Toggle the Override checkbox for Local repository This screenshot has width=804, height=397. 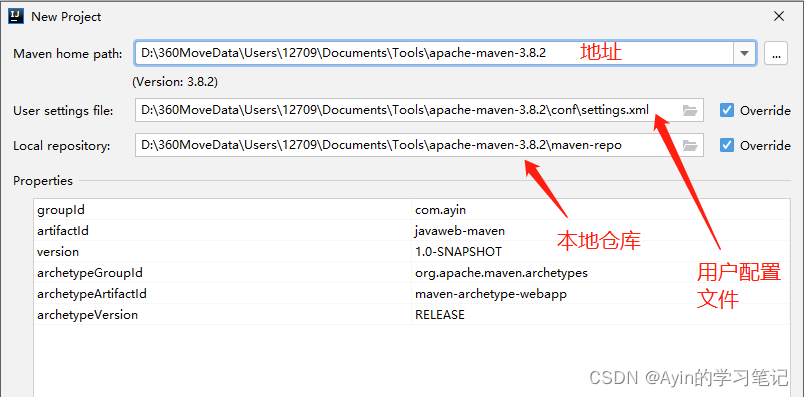point(727,146)
